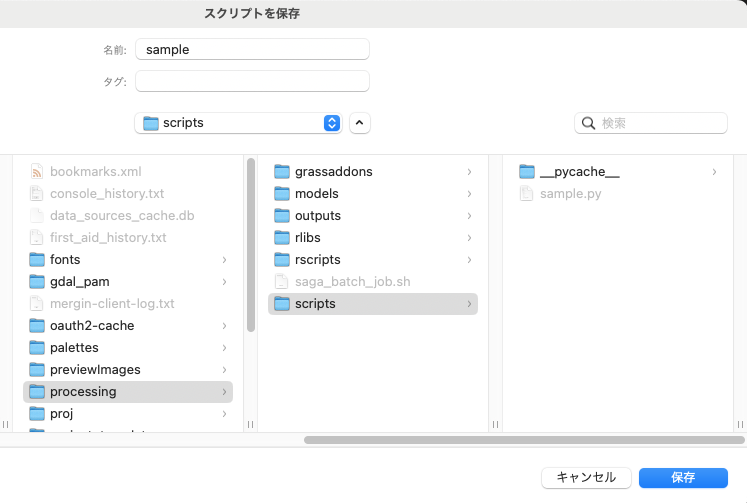
Task: Click the bookmarks.xml file icon
Action: 37,171
